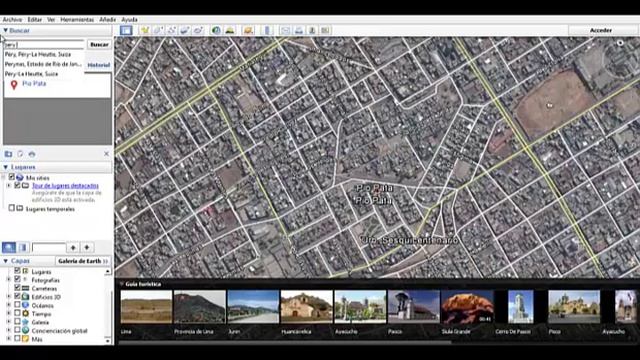Uncheck the Mis sitios checkbox
640x360 pixels.
tap(12, 177)
